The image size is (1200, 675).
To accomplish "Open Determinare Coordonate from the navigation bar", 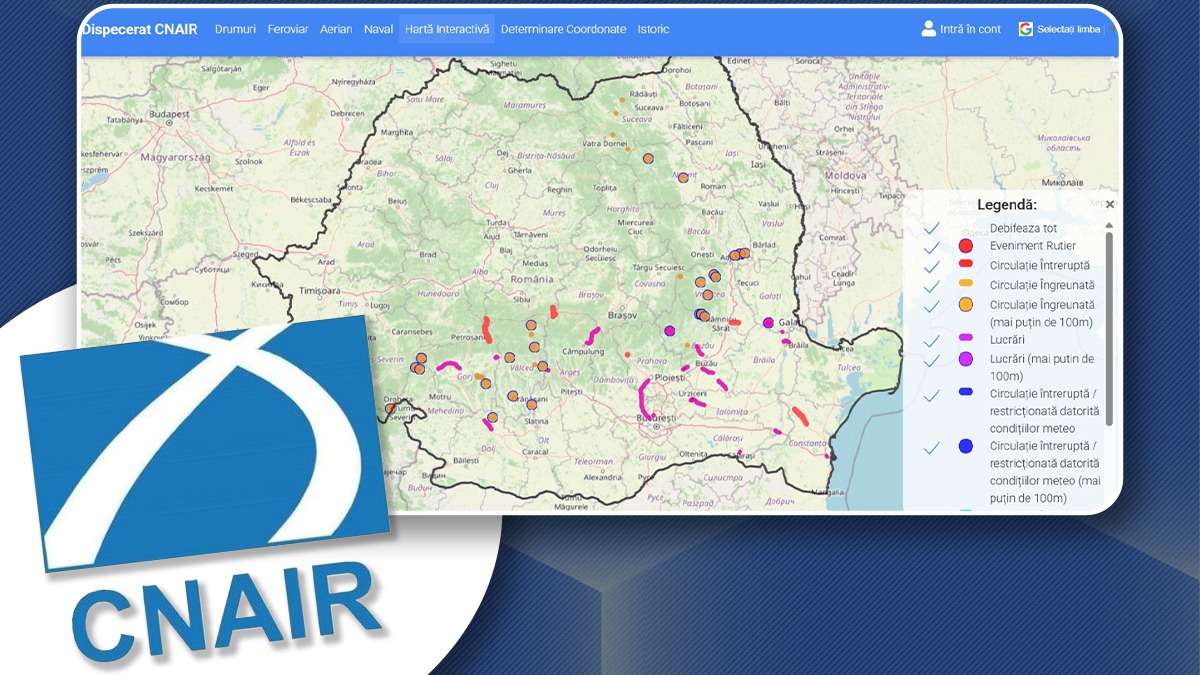I will click(565, 29).
